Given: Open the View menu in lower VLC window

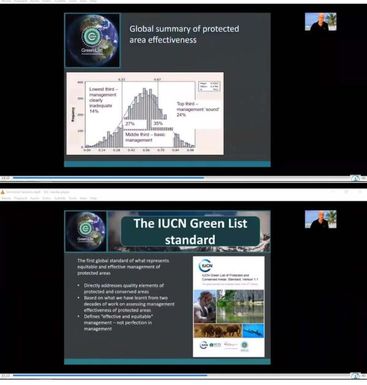Looking at the screenshot, I should click(x=83, y=198).
